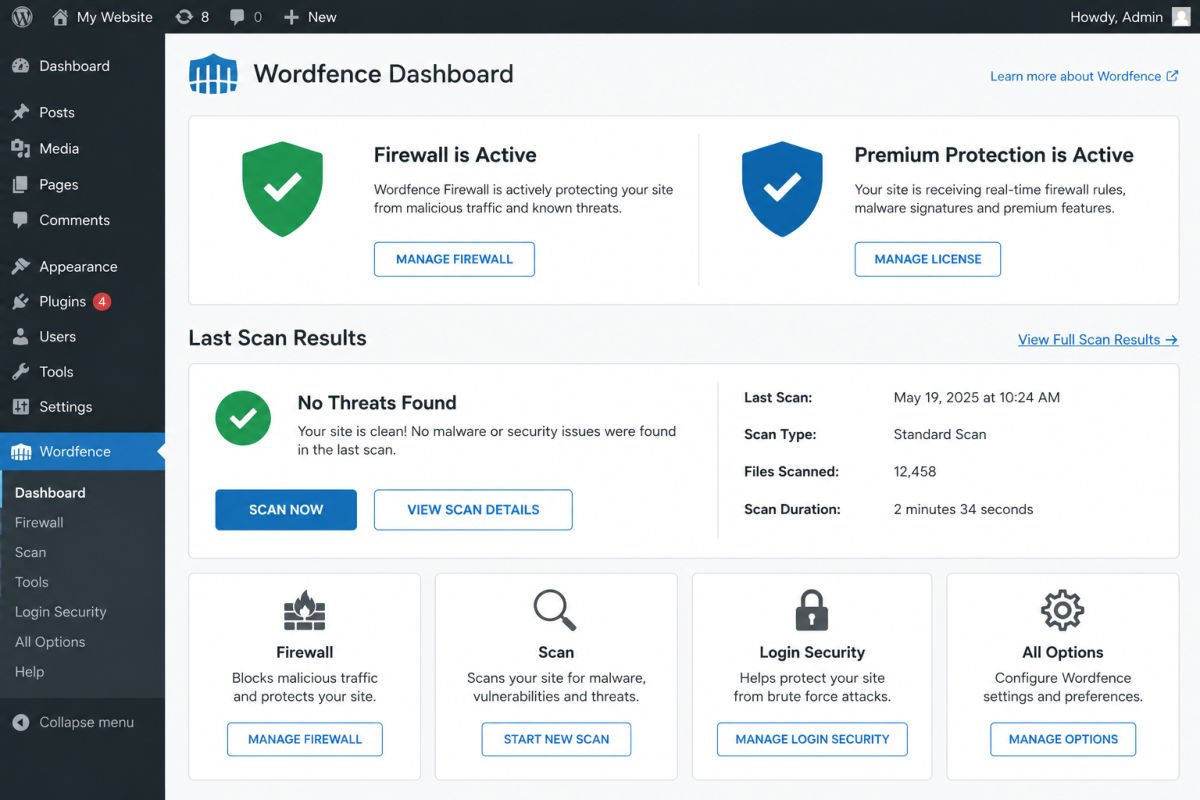Image resolution: width=1200 pixels, height=800 pixels.
Task: Click the Plugins red 4 notification badge
Action: (x=102, y=301)
